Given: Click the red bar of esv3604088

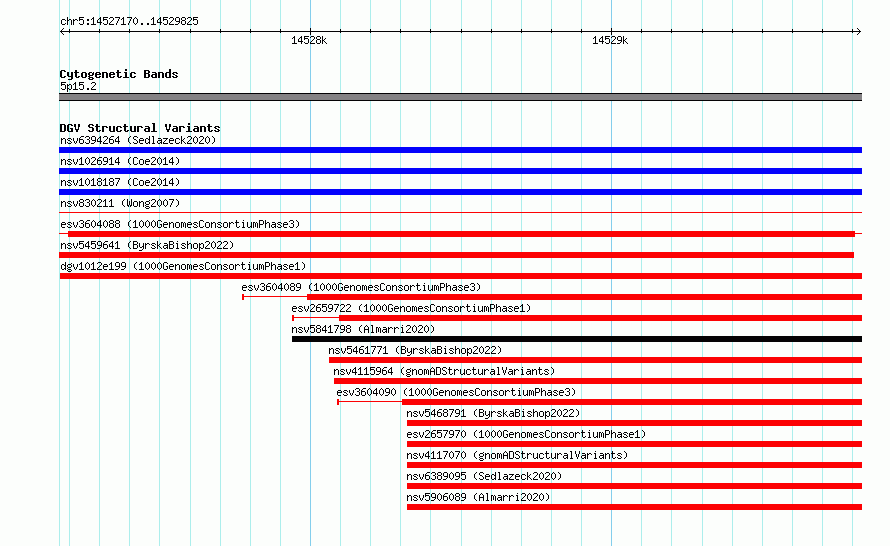Looking at the screenshot, I should click(461, 234).
